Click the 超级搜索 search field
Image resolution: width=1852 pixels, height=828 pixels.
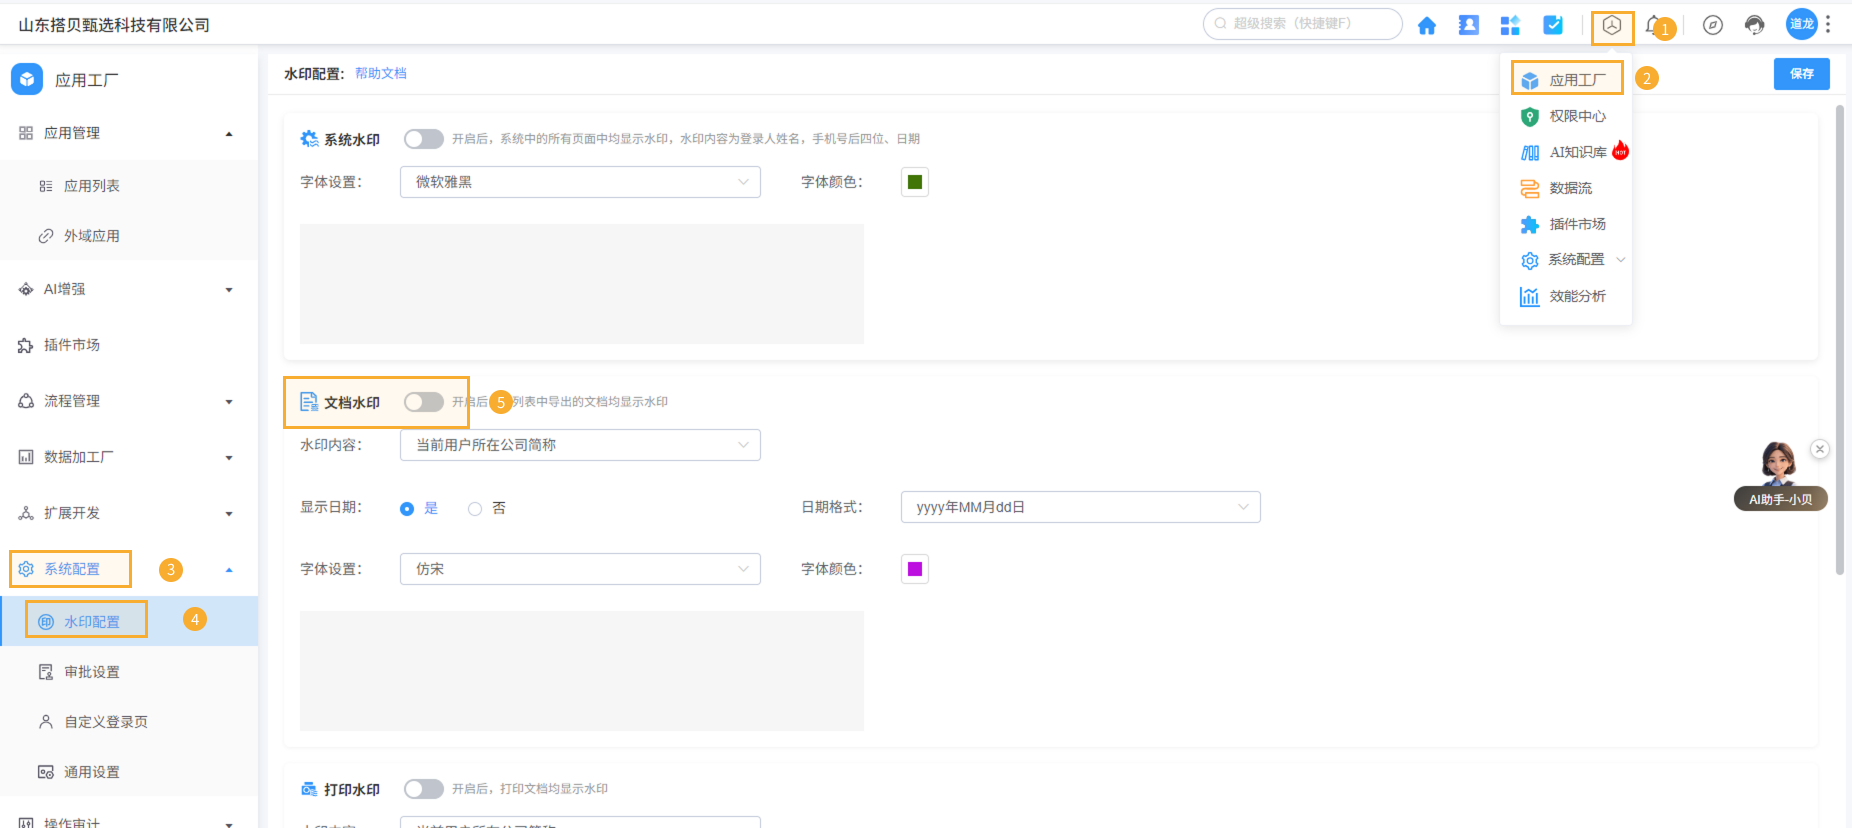click(x=1302, y=24)
